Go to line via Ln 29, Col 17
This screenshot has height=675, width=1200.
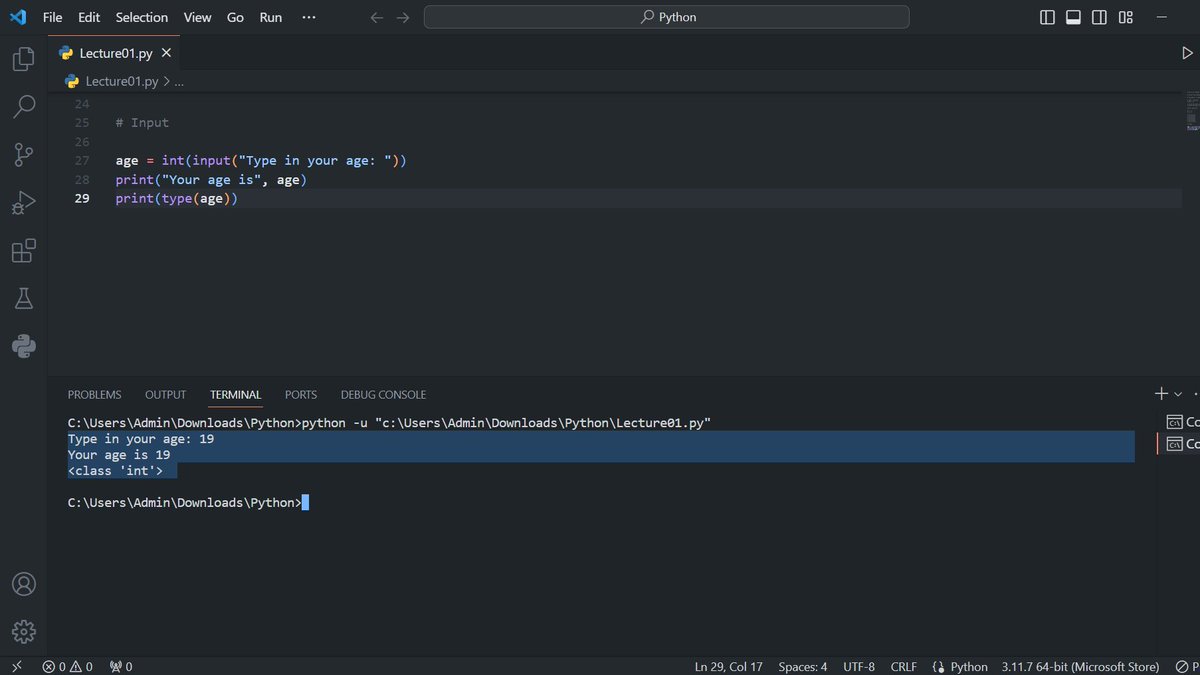click(728, 666)
